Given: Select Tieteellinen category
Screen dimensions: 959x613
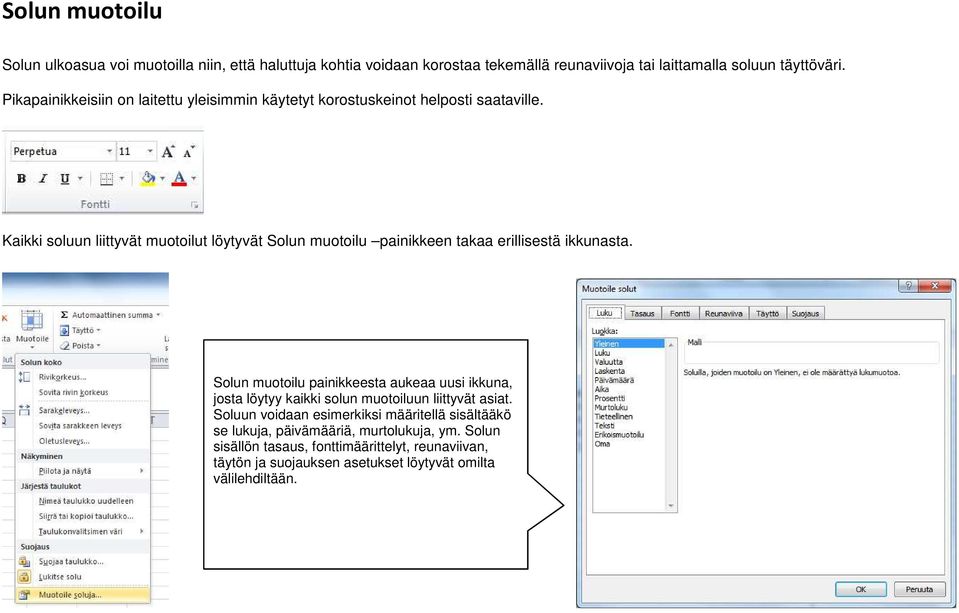Looking at the screenshot, I should [x=628, y=417].
